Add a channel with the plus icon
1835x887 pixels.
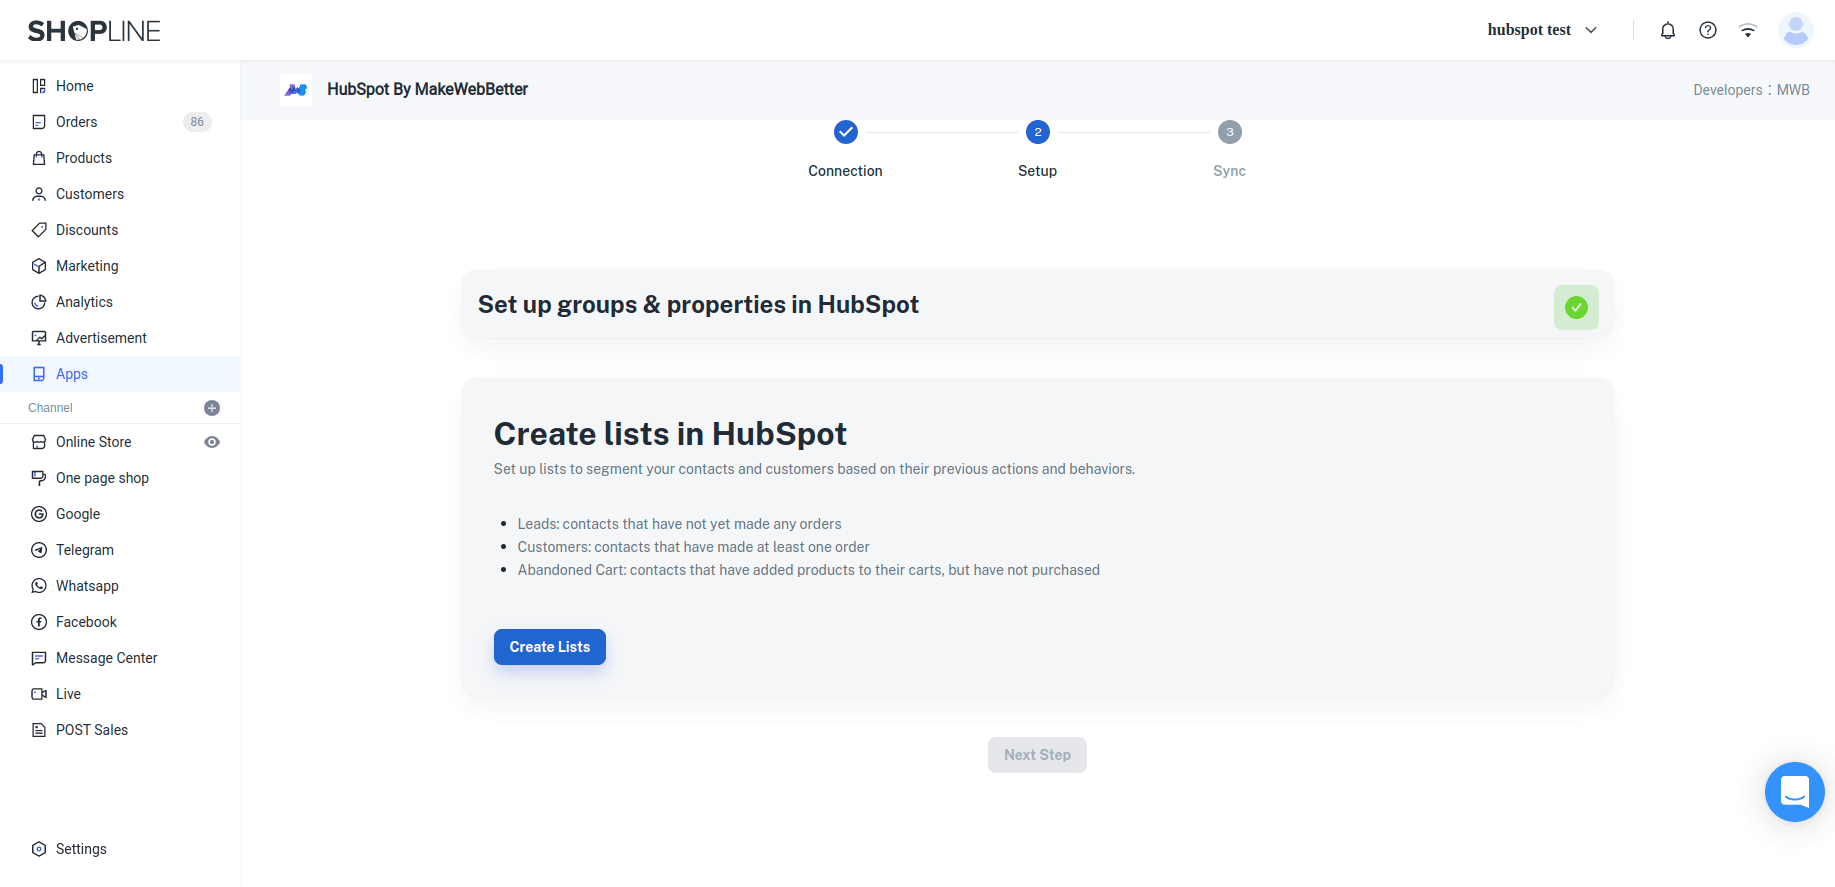tap(212, 408)
